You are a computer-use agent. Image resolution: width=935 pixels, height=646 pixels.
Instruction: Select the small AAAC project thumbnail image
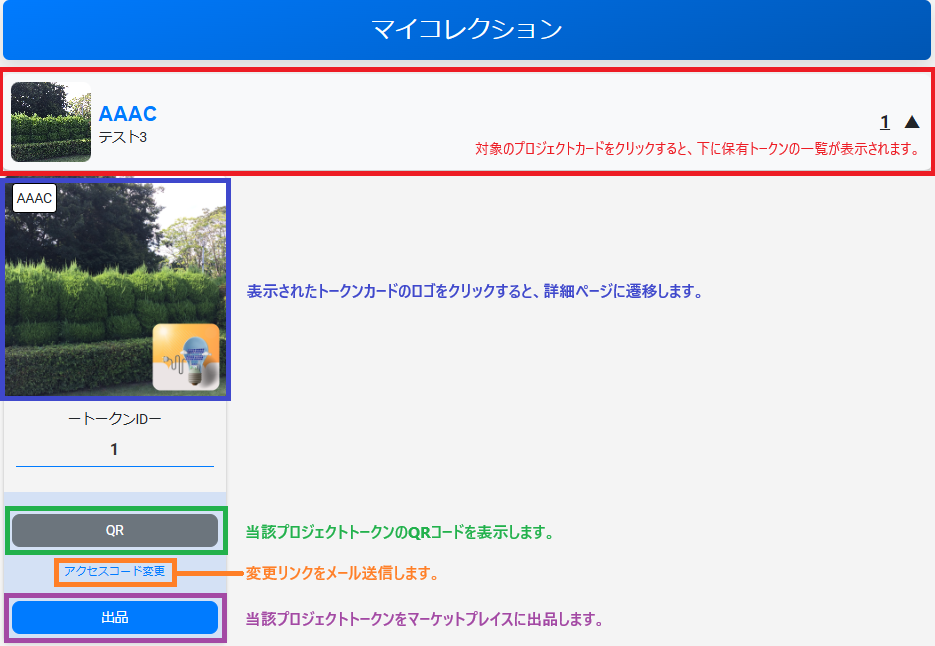coord(50,122)
